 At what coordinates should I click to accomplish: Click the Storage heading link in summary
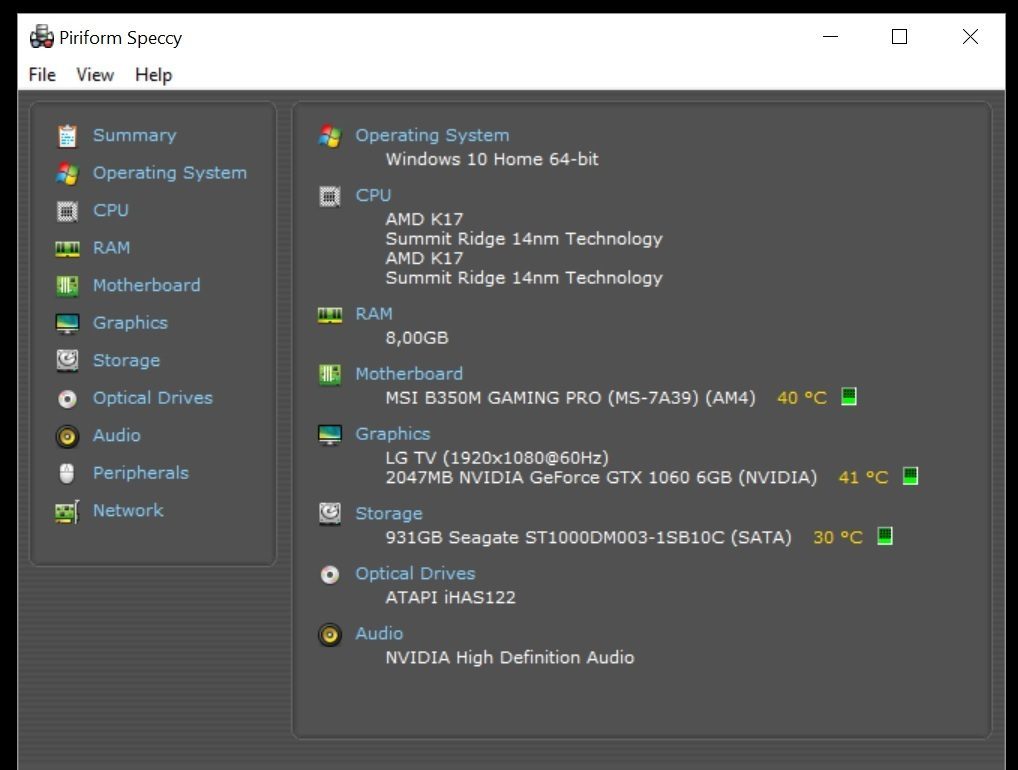(x=389, y=514)
